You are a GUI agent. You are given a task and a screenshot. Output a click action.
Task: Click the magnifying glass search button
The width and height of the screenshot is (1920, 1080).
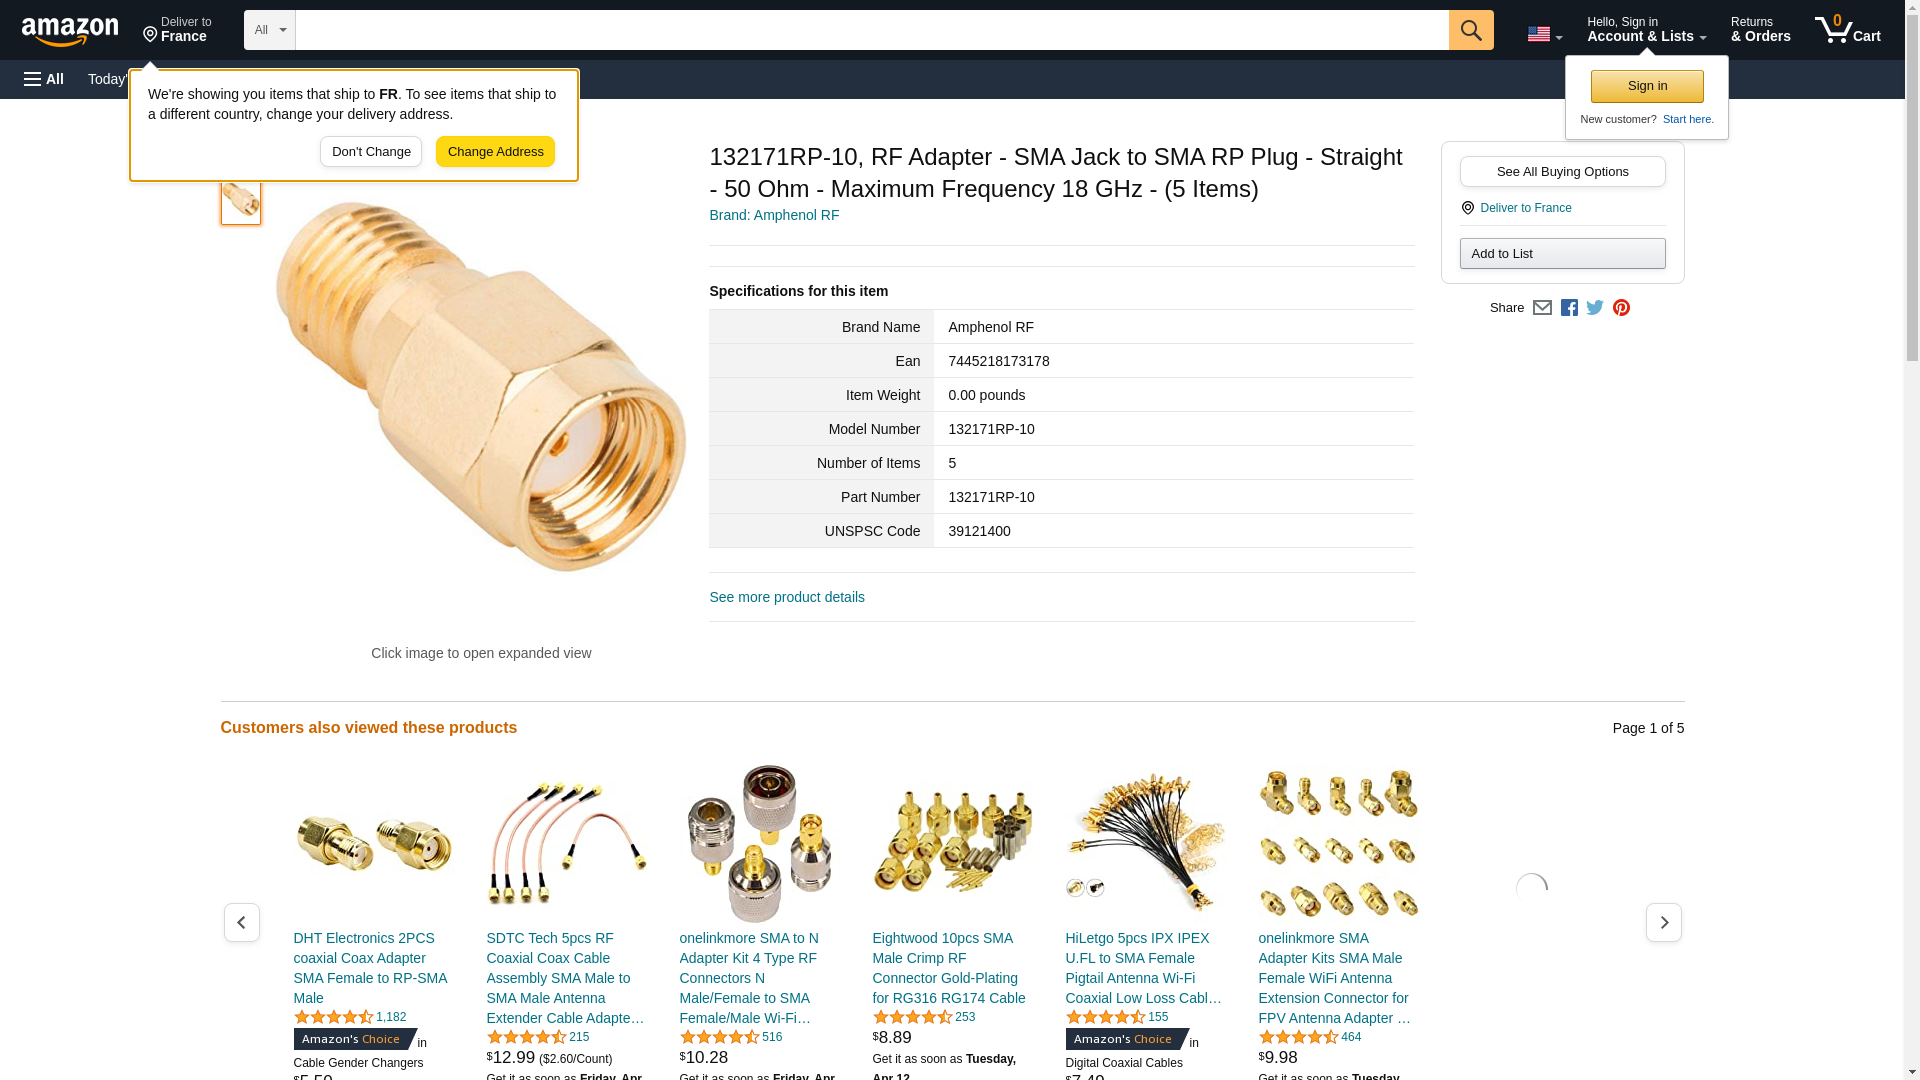click(x=1470, y=30)
